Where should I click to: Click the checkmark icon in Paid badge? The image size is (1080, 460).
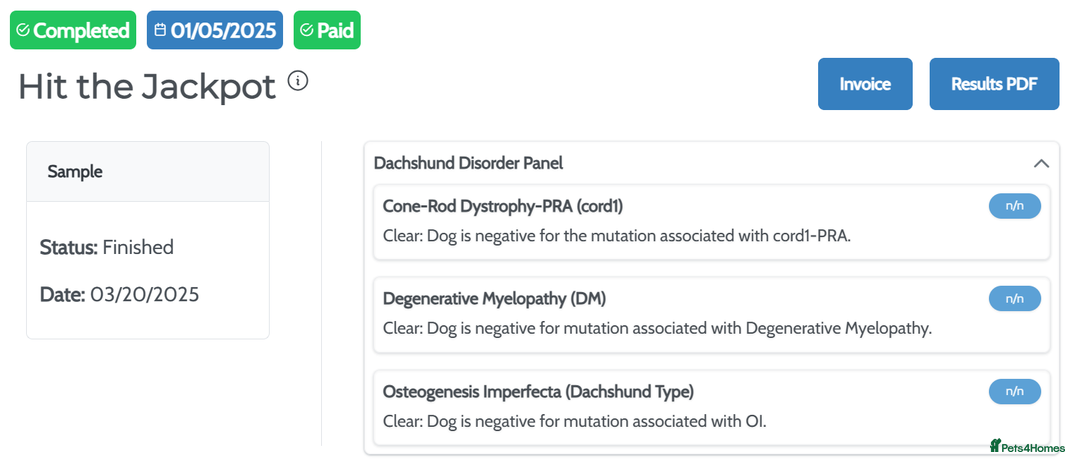(x=306, y=31)
